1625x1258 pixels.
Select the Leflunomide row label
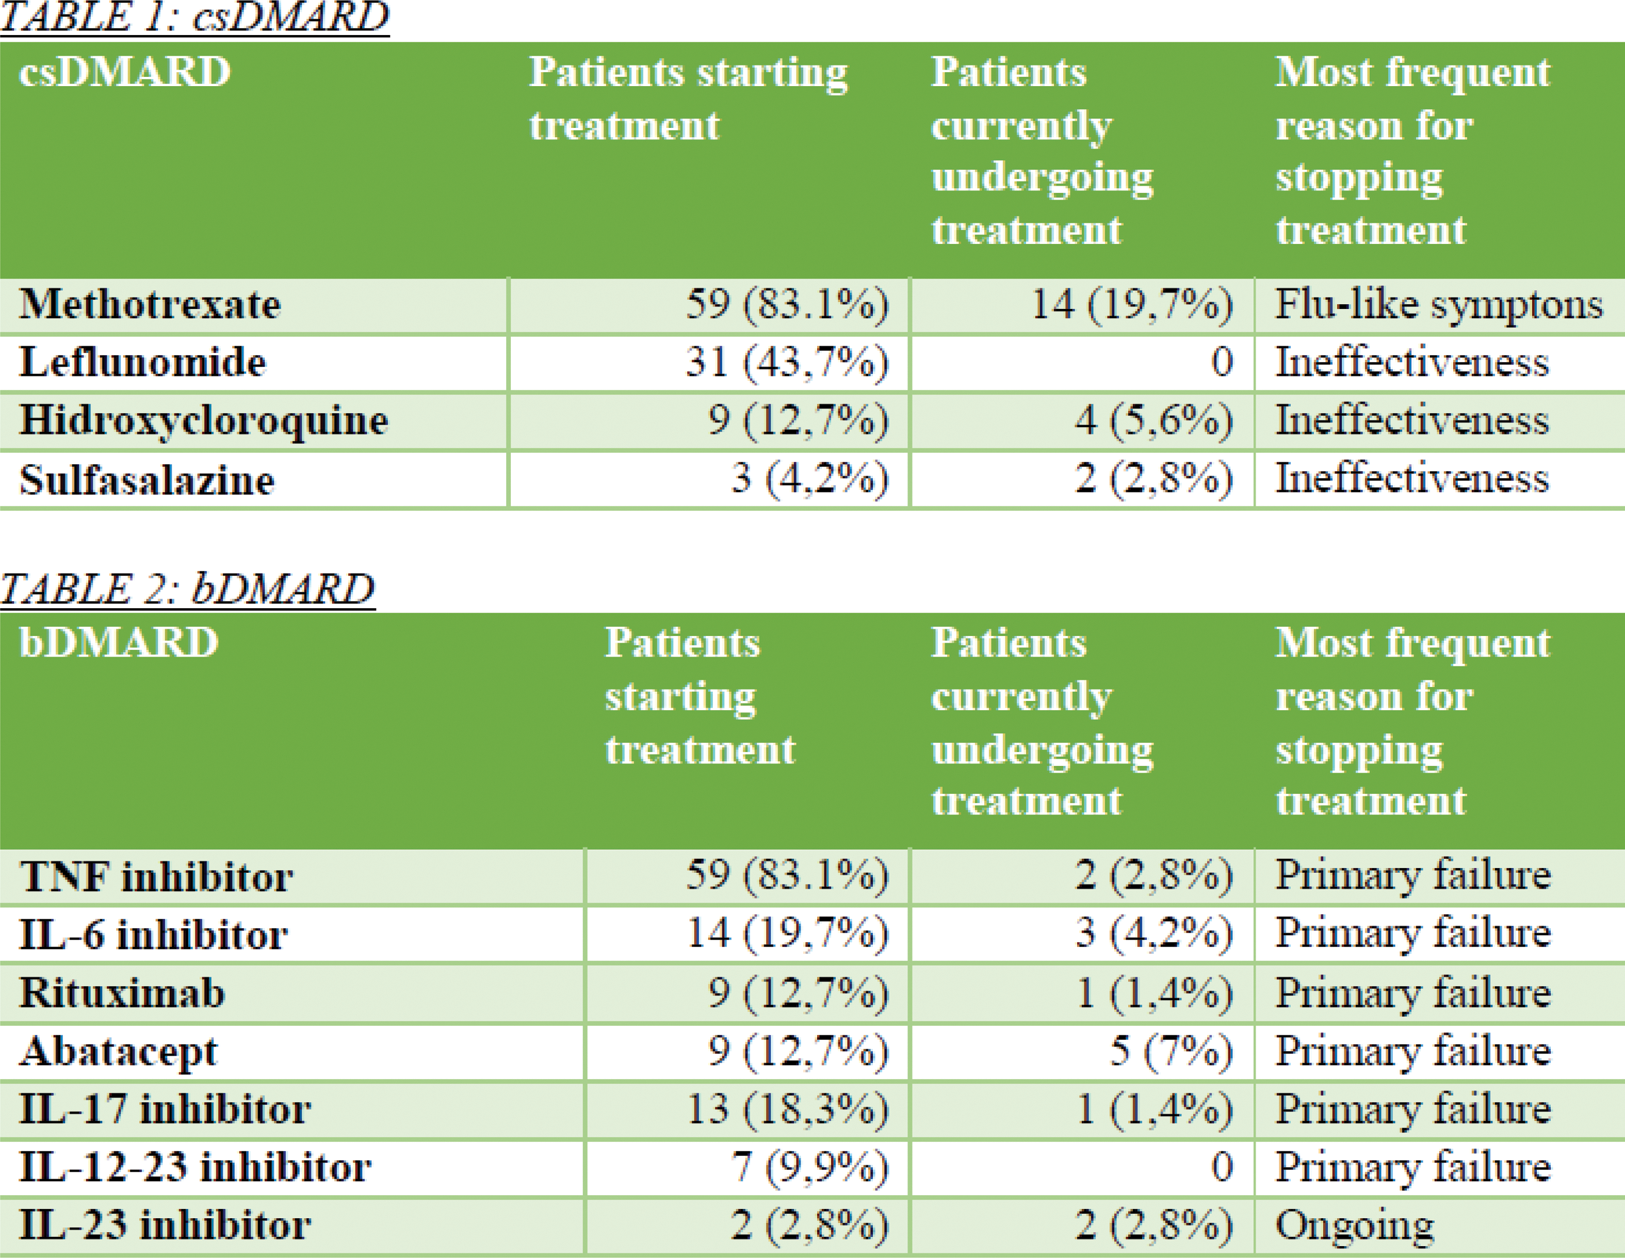[x=142, y=362]
